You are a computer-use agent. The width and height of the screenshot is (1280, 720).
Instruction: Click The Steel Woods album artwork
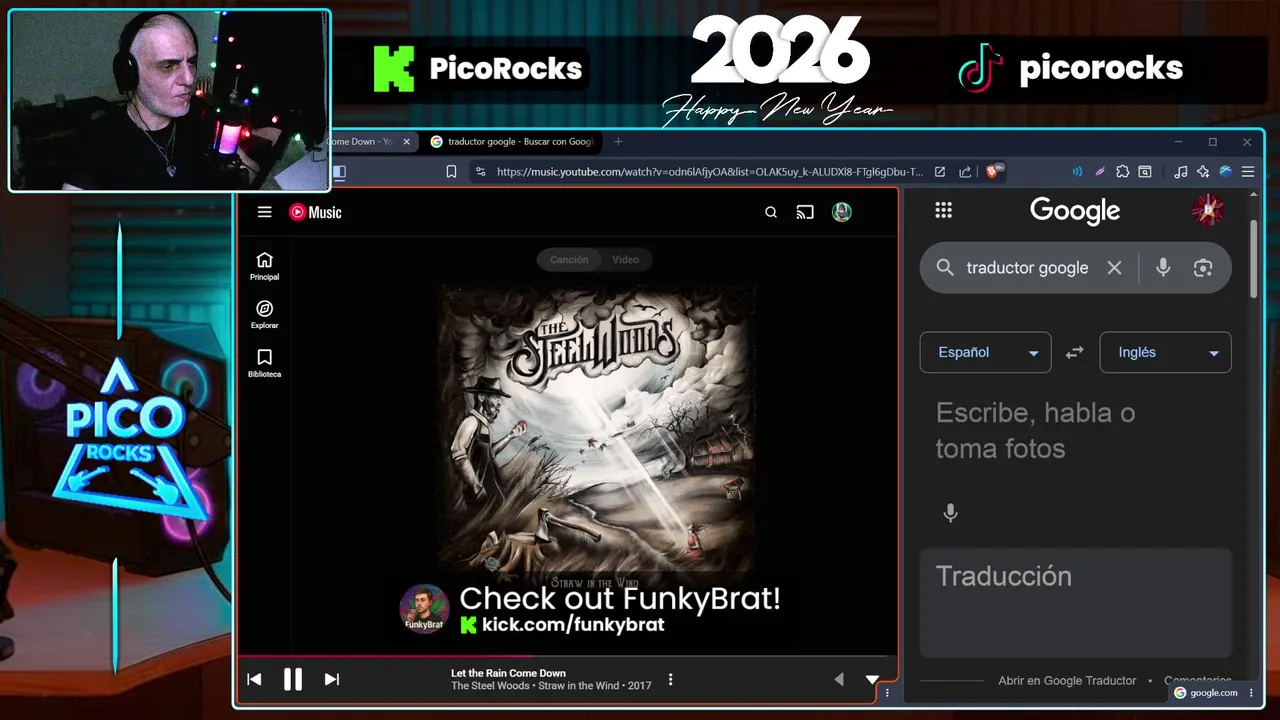[596, 437]
